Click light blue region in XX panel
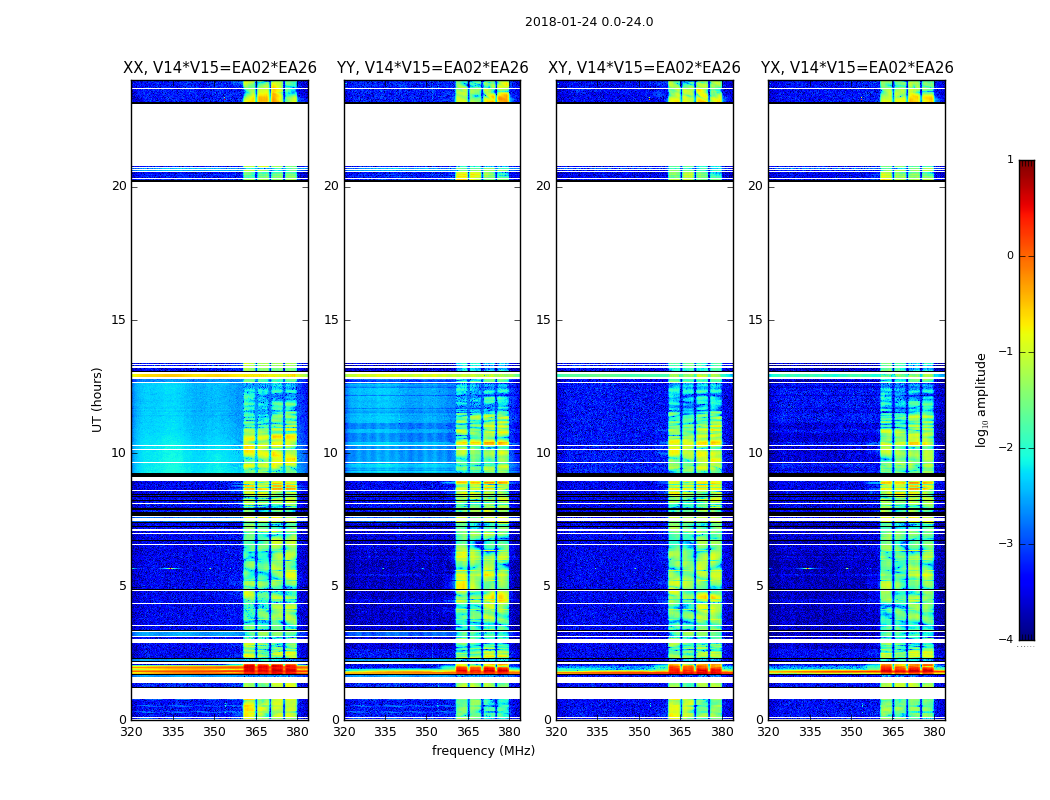This screenshot has width=1050, height=800. [x=188, y=427]
